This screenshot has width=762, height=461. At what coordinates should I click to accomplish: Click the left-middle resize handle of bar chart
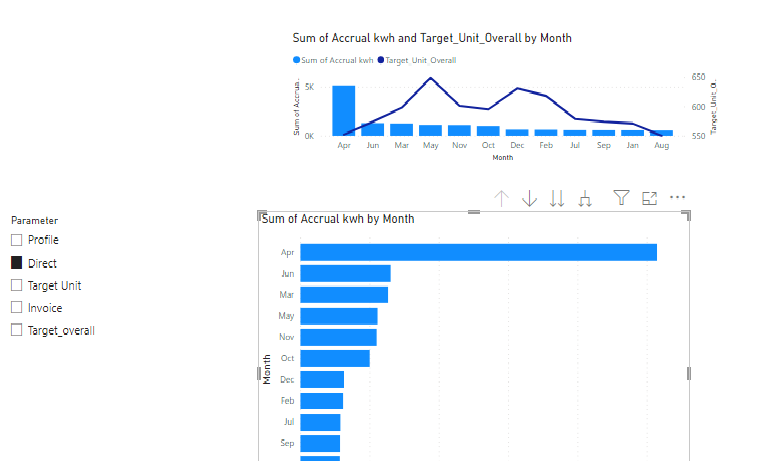pyautogui.click(x=259, y=374)
